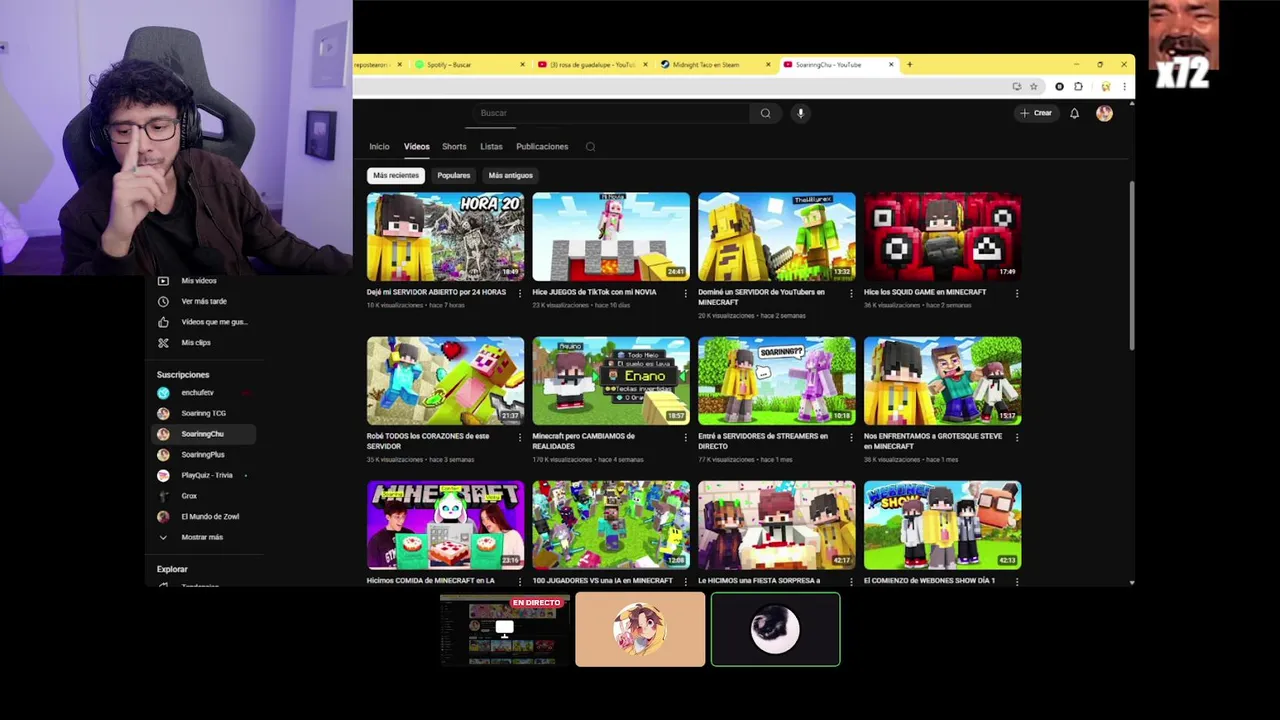Screen dimensions: 1280x720
Task: Switch to the Inicio channel tab
Action: (379, 147)
